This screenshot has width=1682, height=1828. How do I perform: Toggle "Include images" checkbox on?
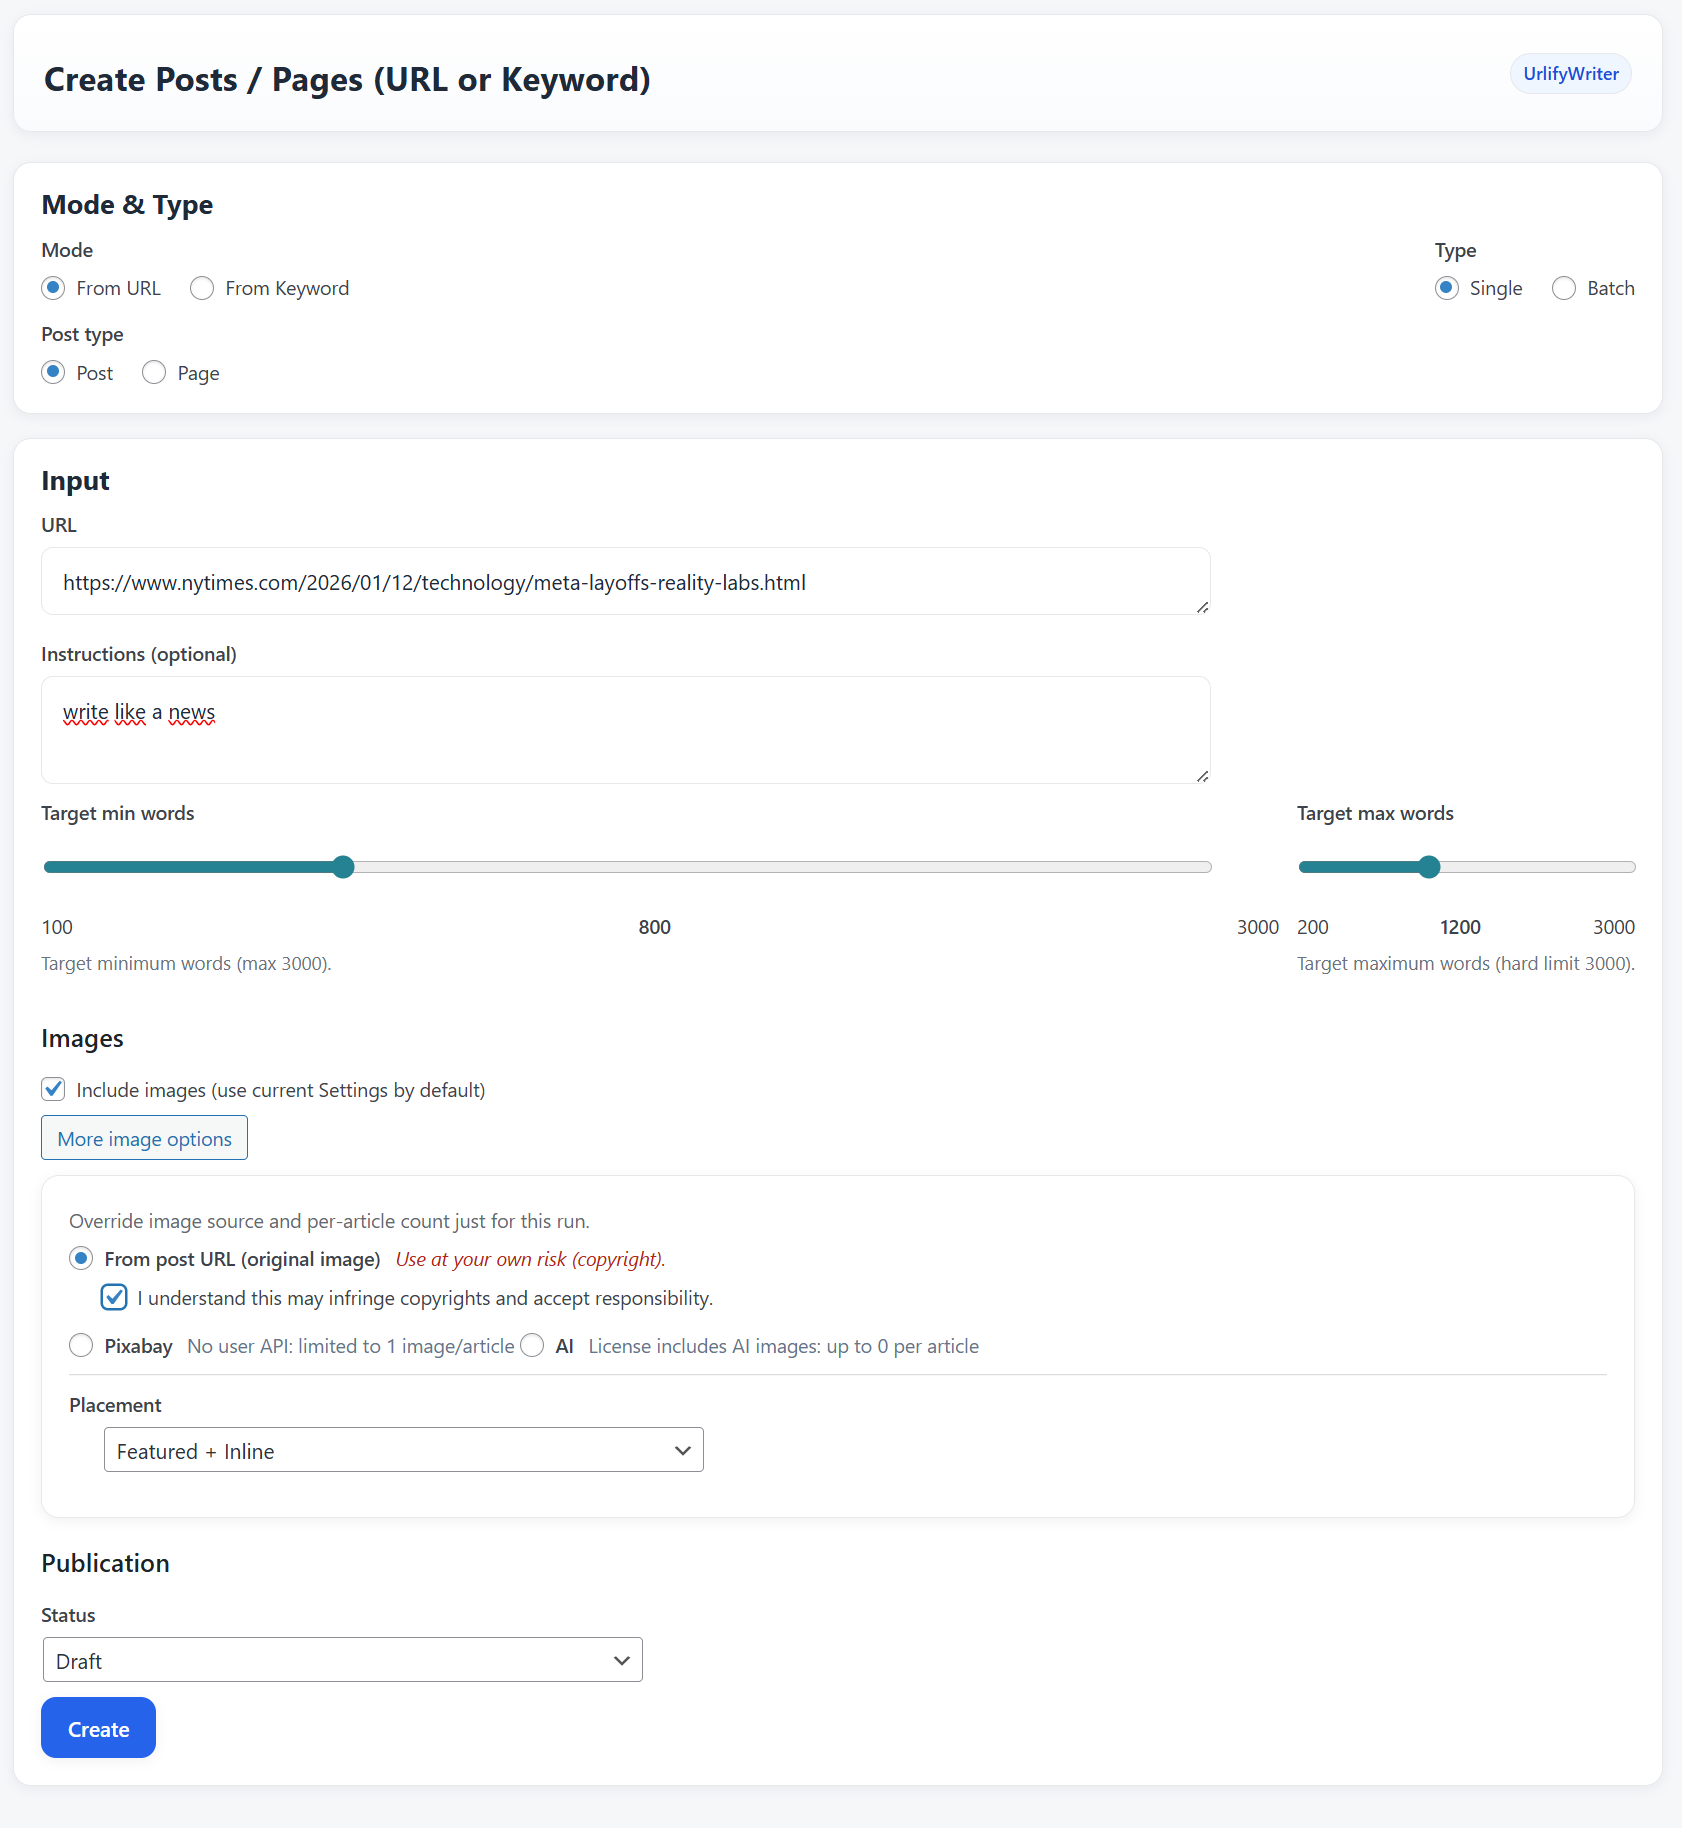(52, 1089)
